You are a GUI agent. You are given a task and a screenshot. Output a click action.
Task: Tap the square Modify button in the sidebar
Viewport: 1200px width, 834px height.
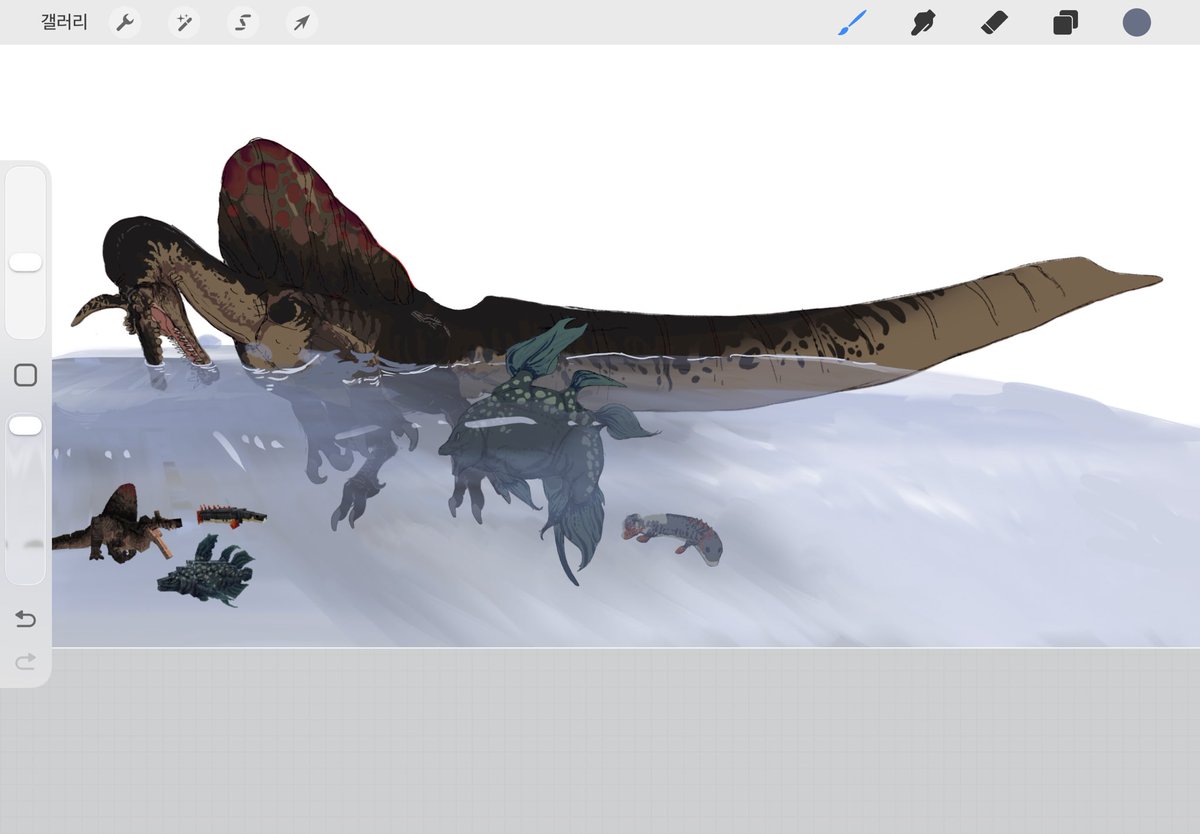[25, 375]
